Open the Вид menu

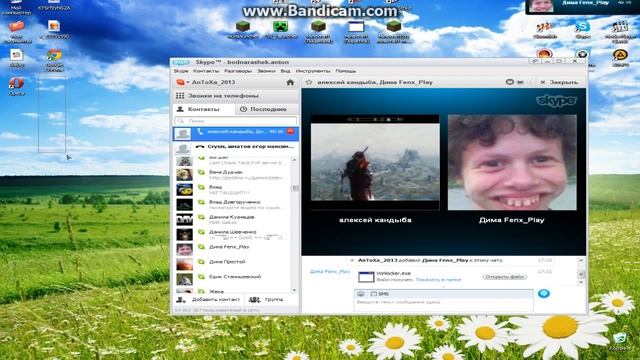point(285,71)
